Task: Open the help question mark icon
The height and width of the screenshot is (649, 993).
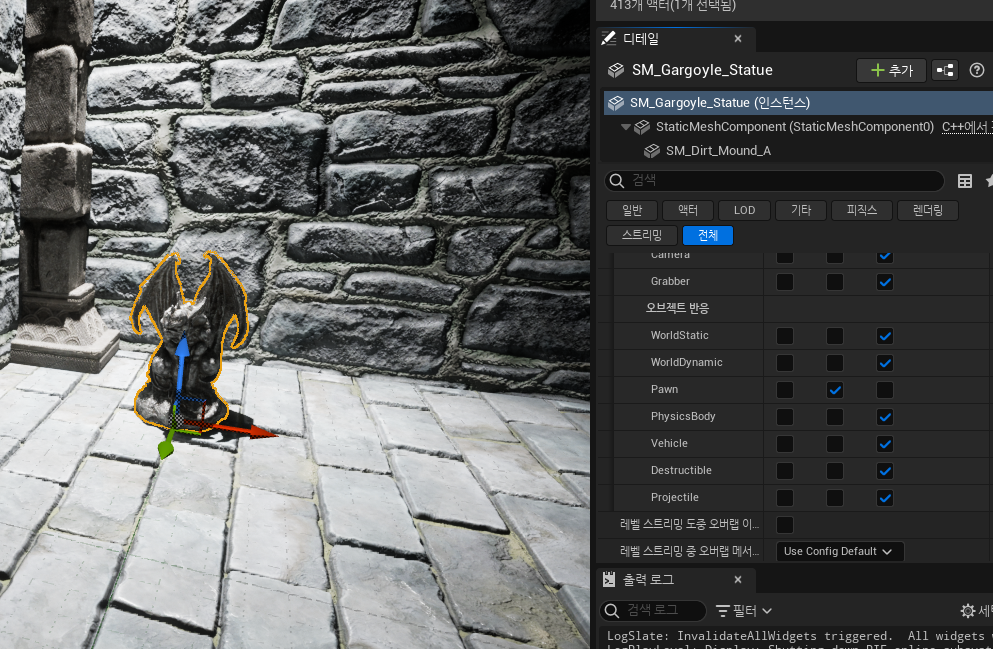Action: pyautogui.click(x=977, y=70)
